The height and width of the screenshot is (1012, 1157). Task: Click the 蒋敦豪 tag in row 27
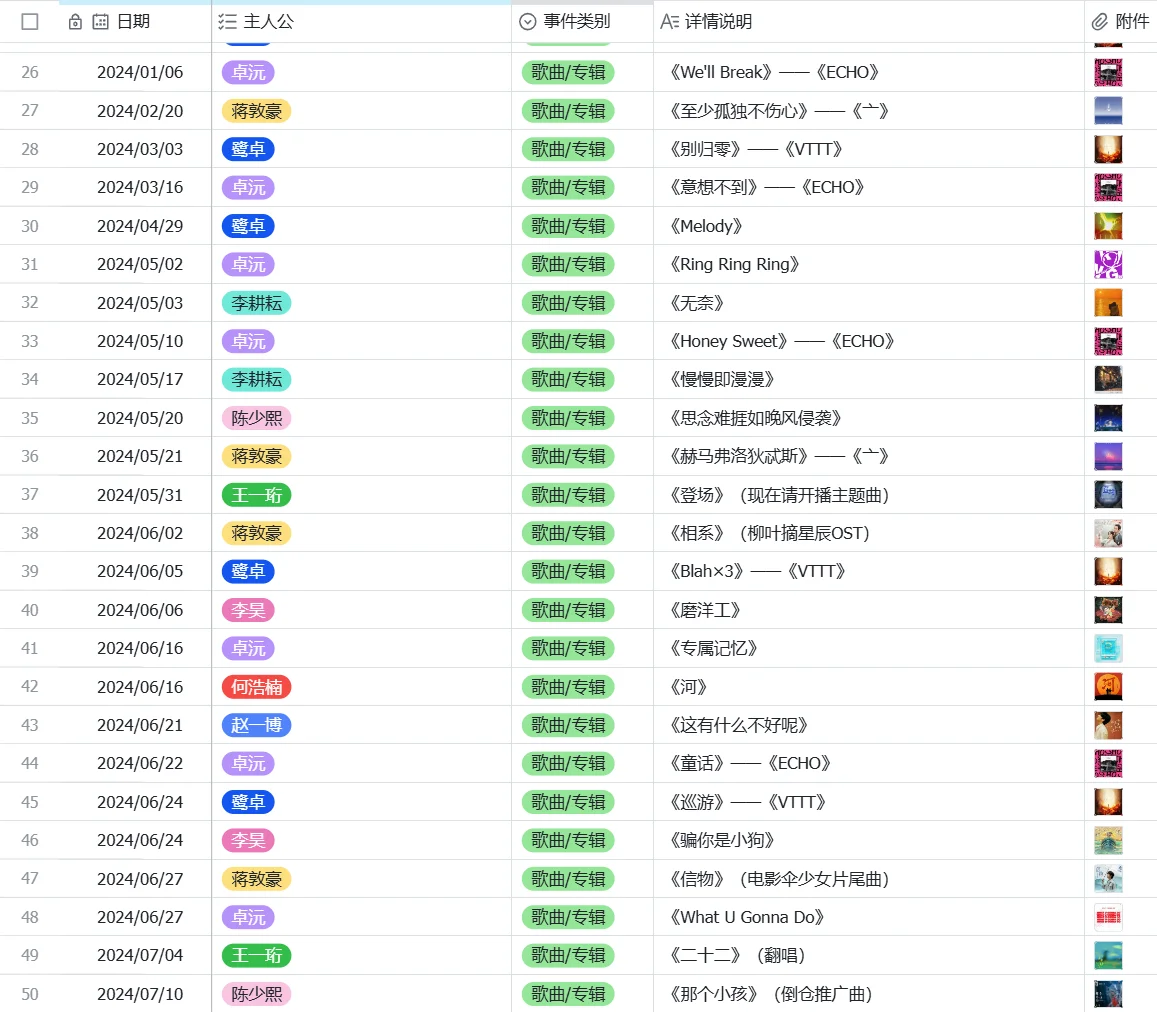257,111
